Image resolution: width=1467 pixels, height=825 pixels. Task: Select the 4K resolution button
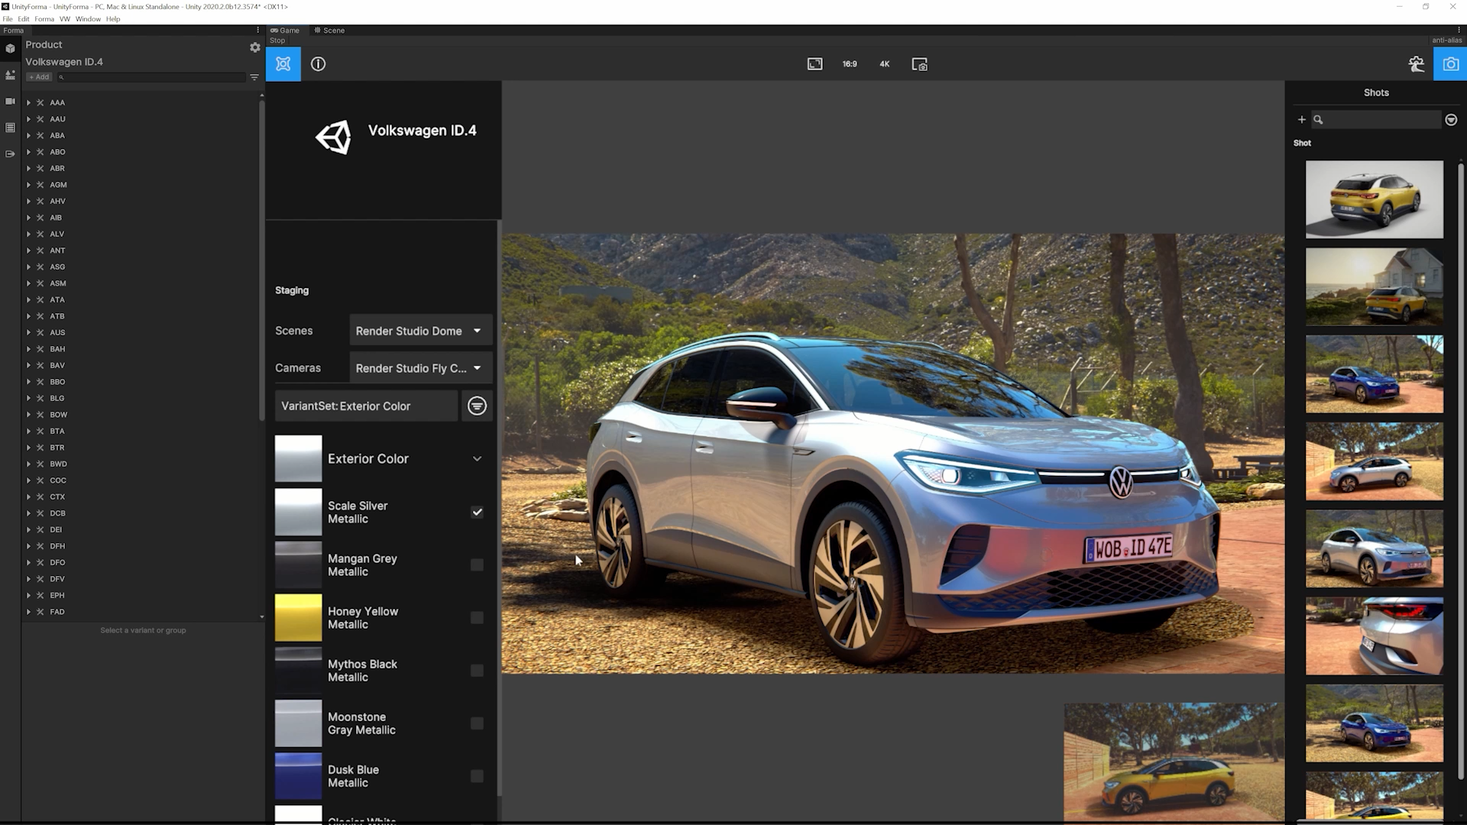point(884,64)
